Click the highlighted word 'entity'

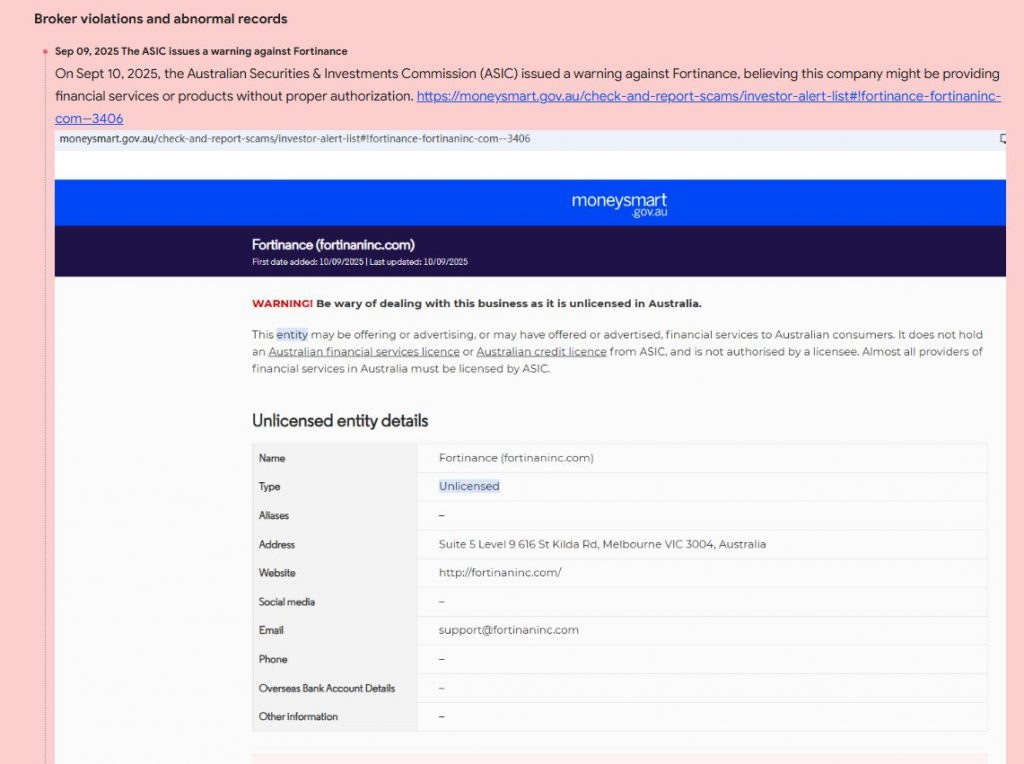(x=292, y=335)
